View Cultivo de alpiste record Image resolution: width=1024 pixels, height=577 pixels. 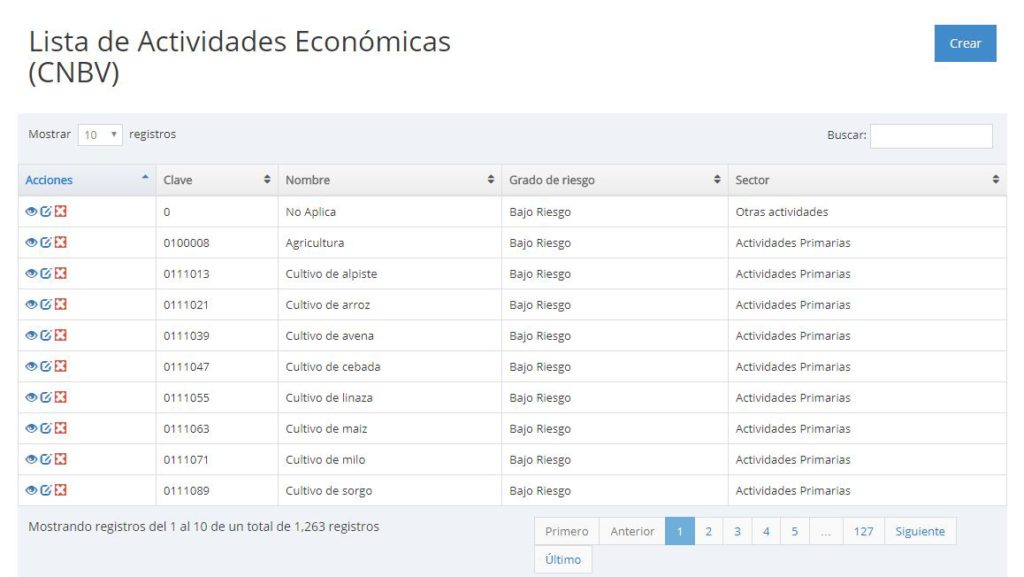click(31, 273)
